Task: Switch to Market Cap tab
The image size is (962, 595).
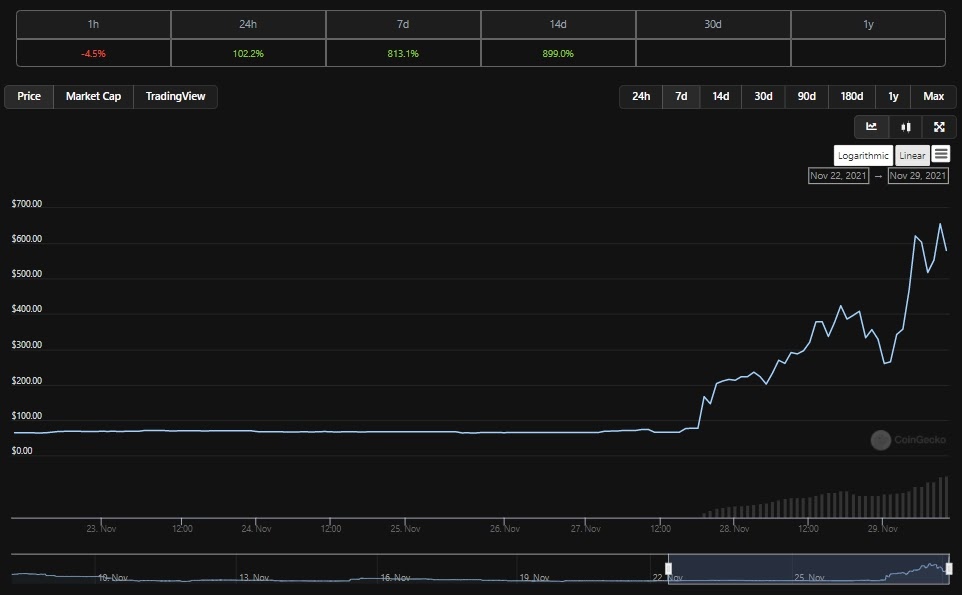Action: pos(93,97)
